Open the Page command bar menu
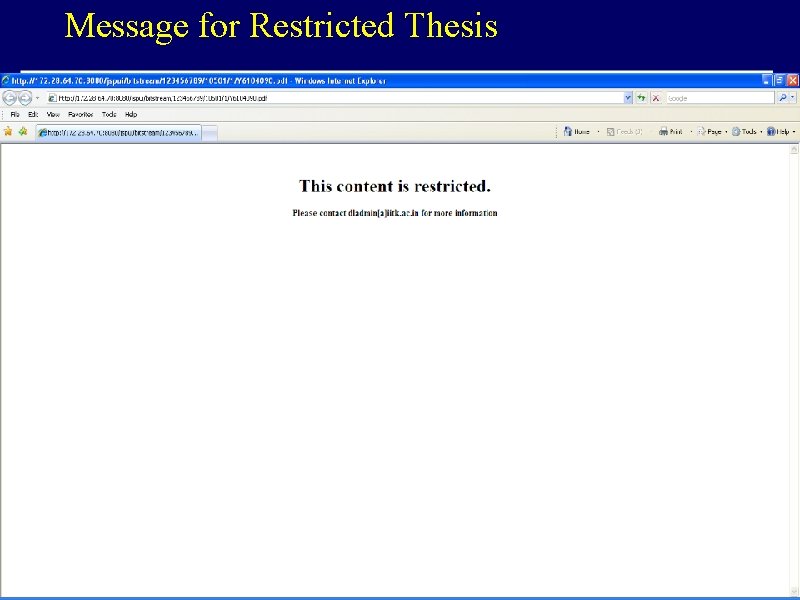Image resolution: width=800 pixels, height=600 pixels. (x=712, y=132)
